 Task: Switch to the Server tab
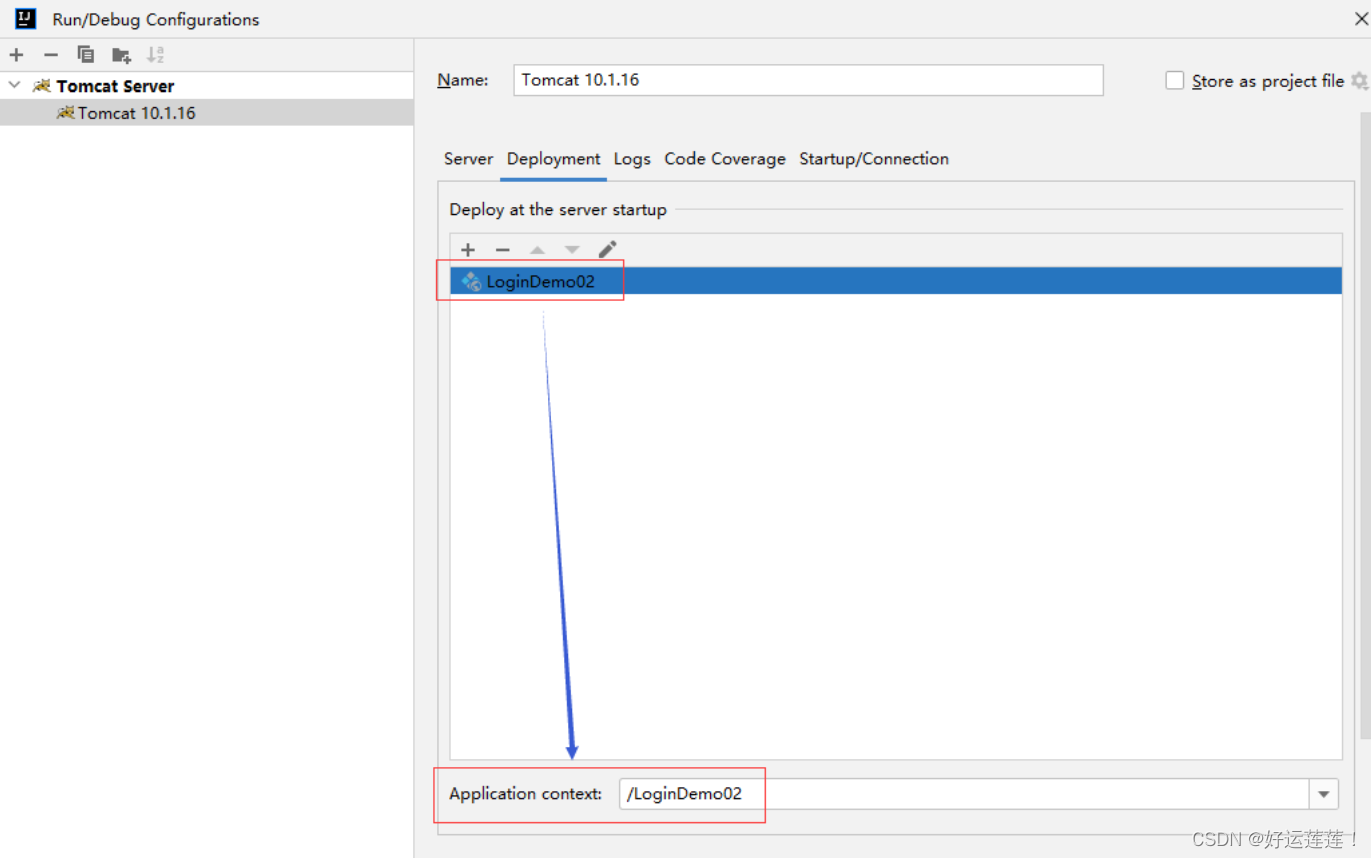point(469,159)
